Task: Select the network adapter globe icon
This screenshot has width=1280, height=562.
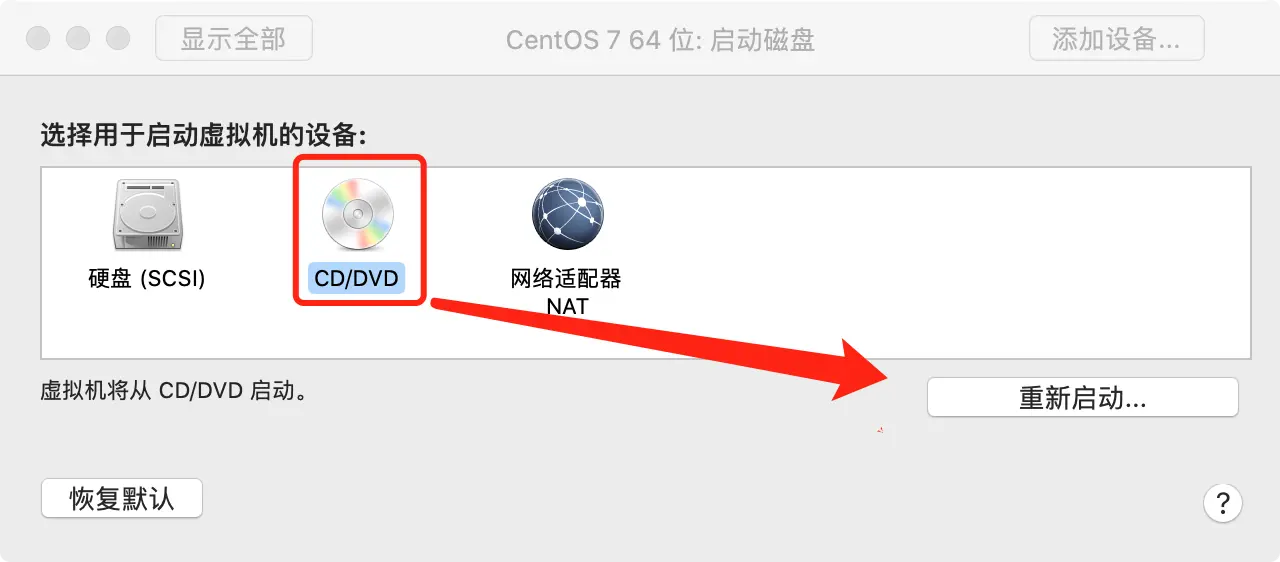Action: coord(567,214)
